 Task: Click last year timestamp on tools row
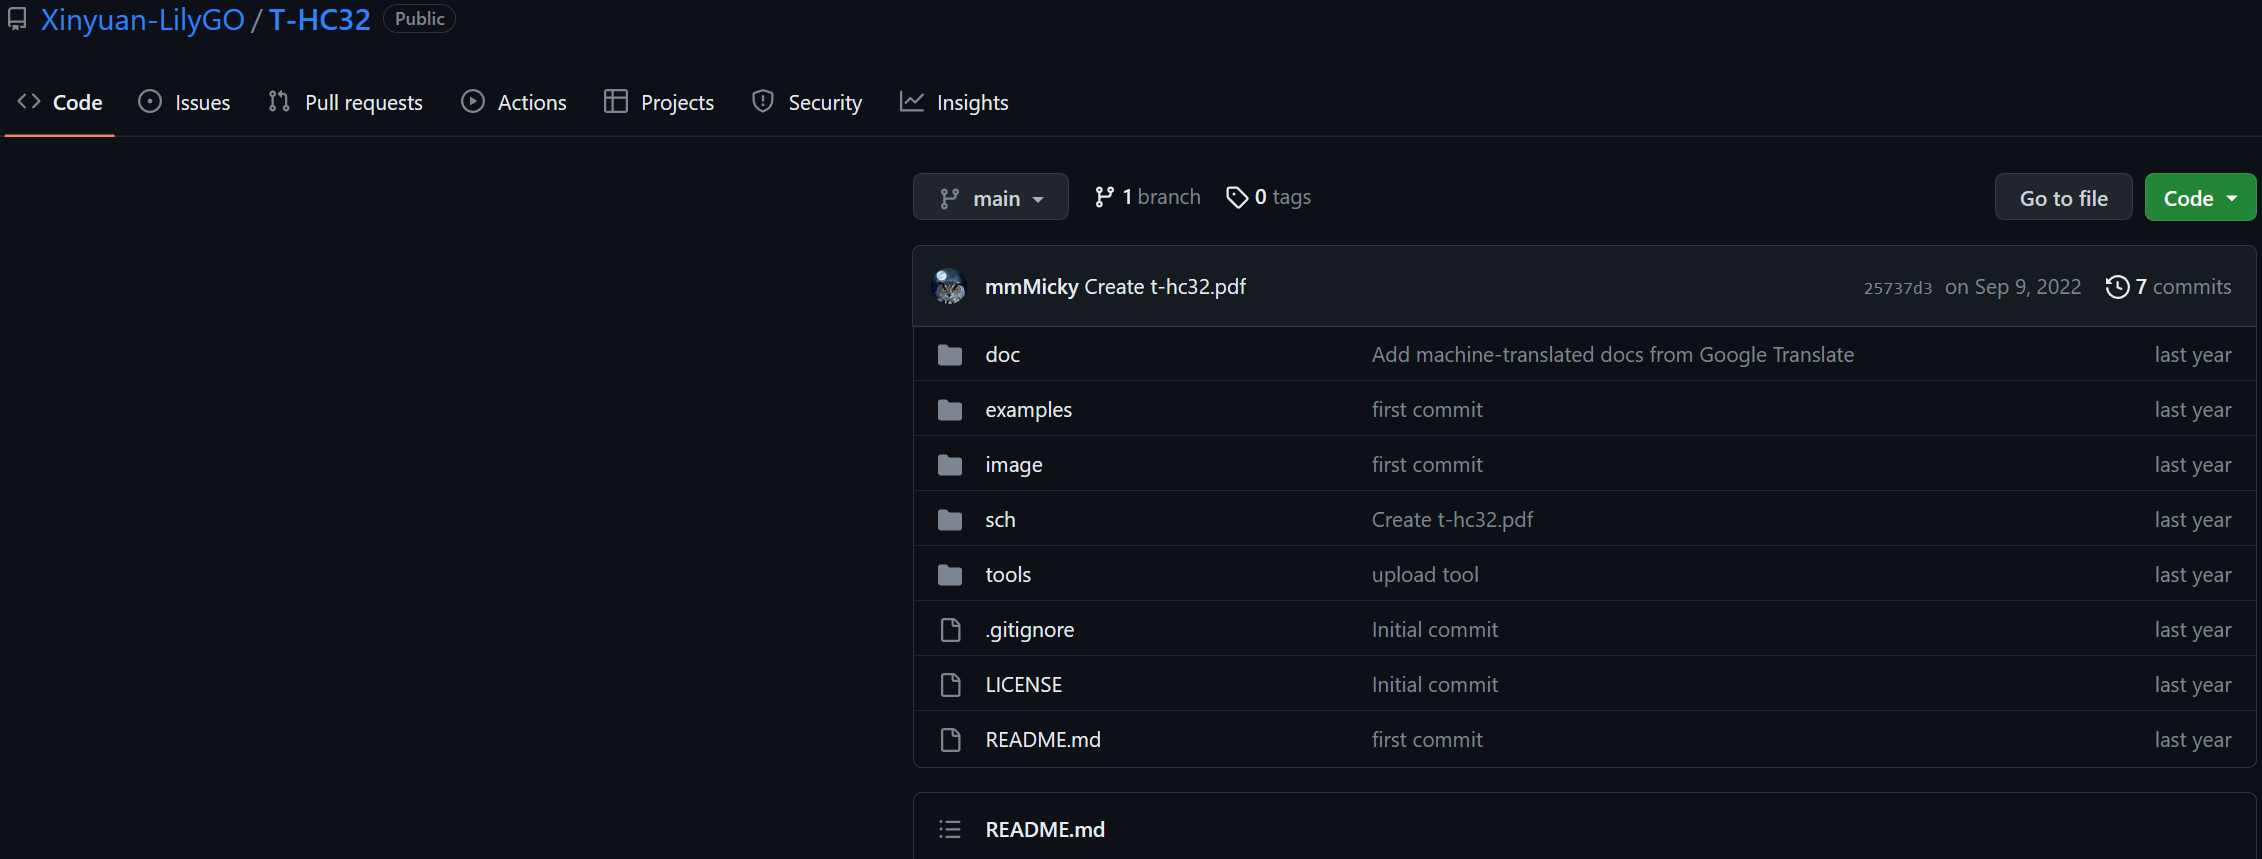tap(2193, 575)
